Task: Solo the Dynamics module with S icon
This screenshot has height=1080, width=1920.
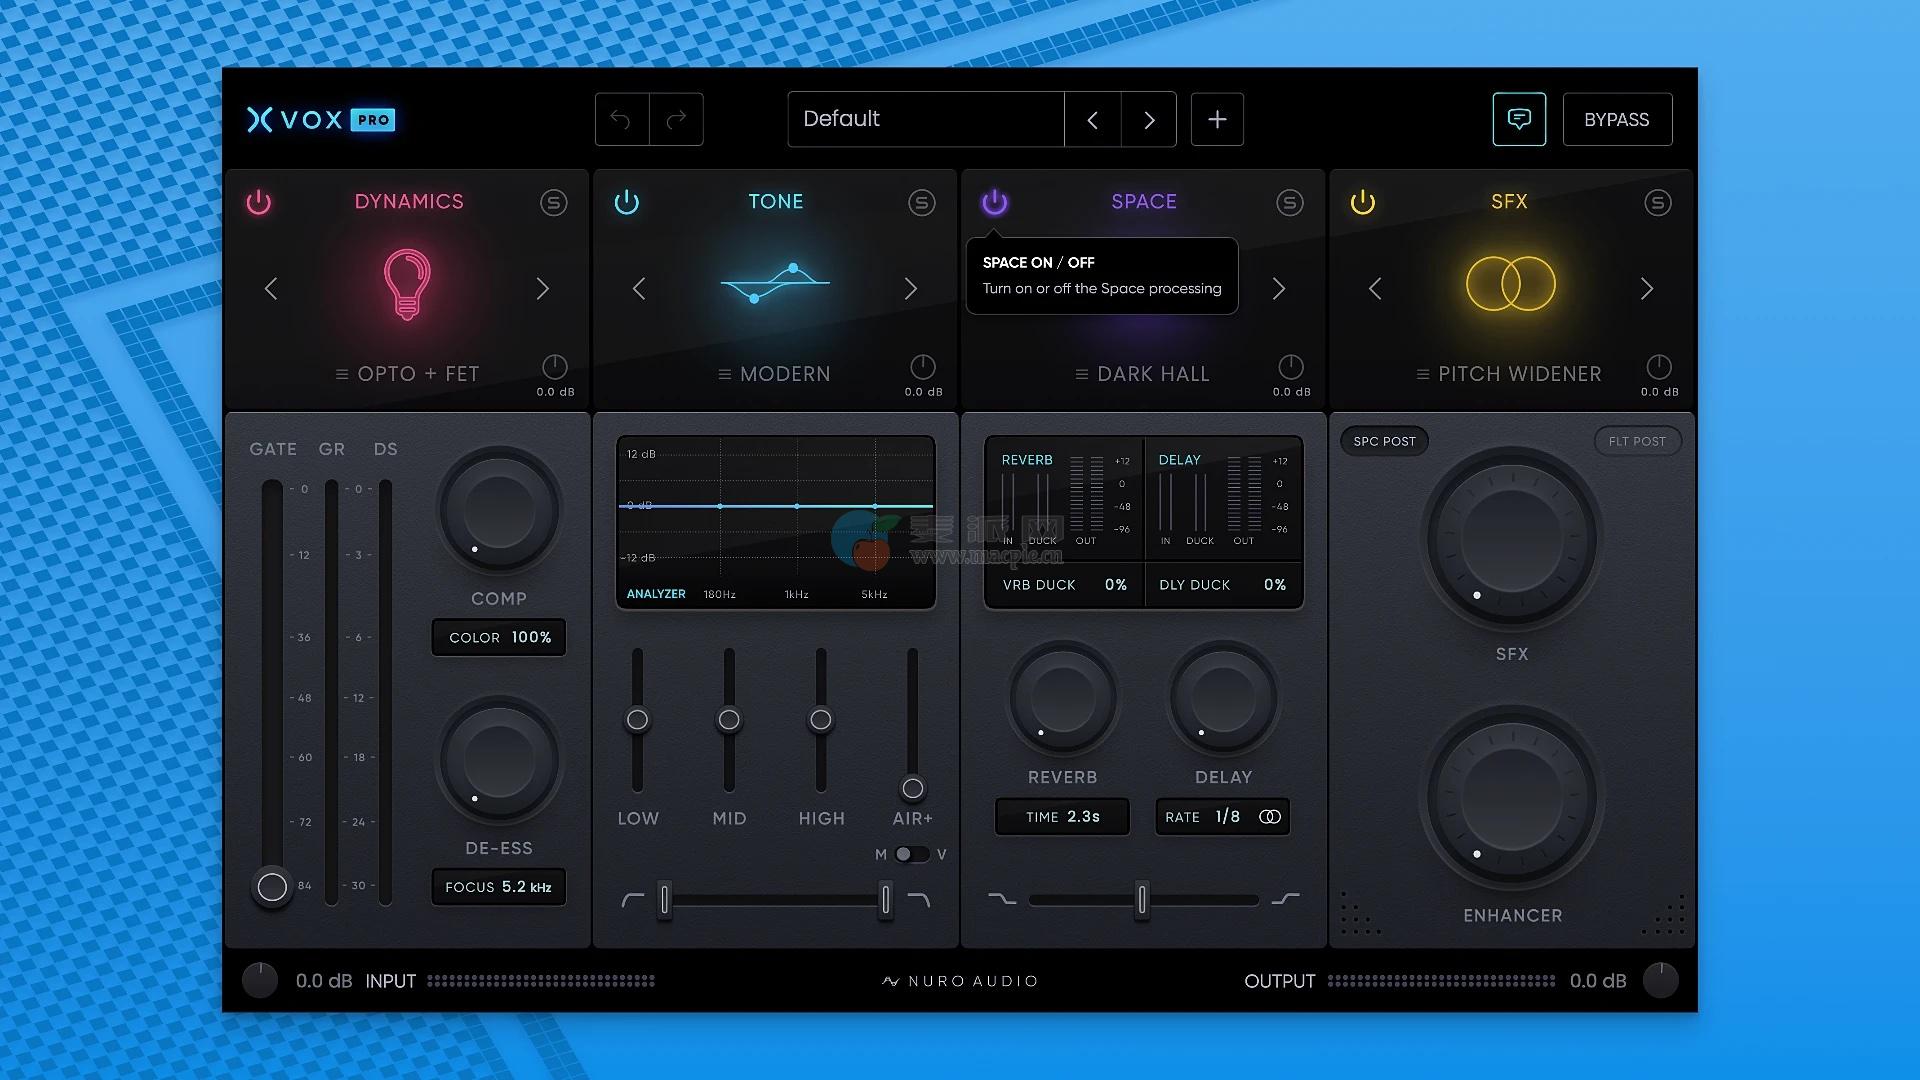Action: point(553,203)
